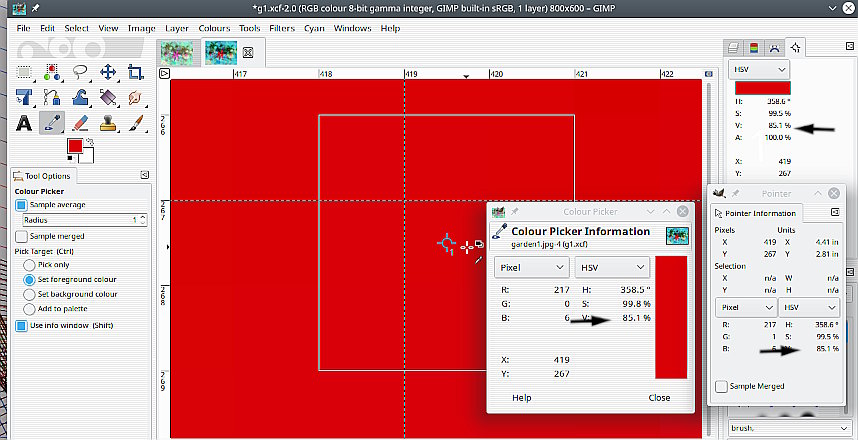Select the Select by Colour tool

click(x=52, y=72)
